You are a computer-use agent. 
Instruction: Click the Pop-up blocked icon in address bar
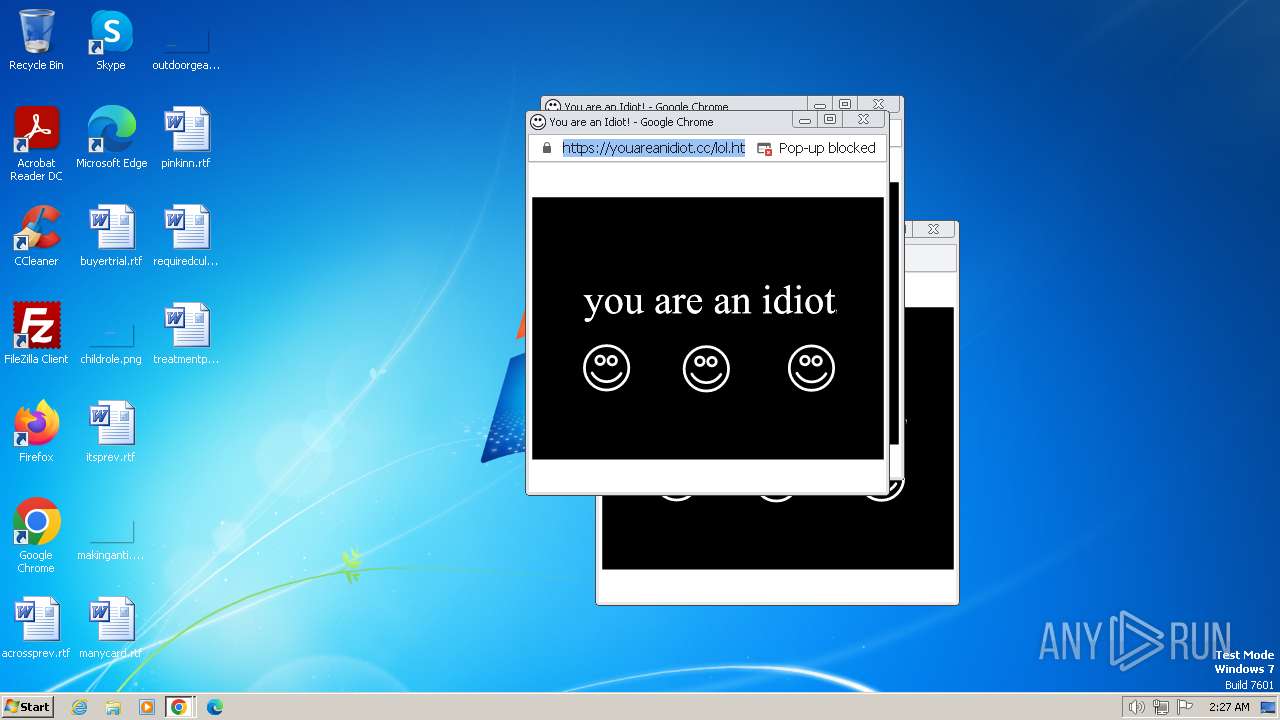764,148
